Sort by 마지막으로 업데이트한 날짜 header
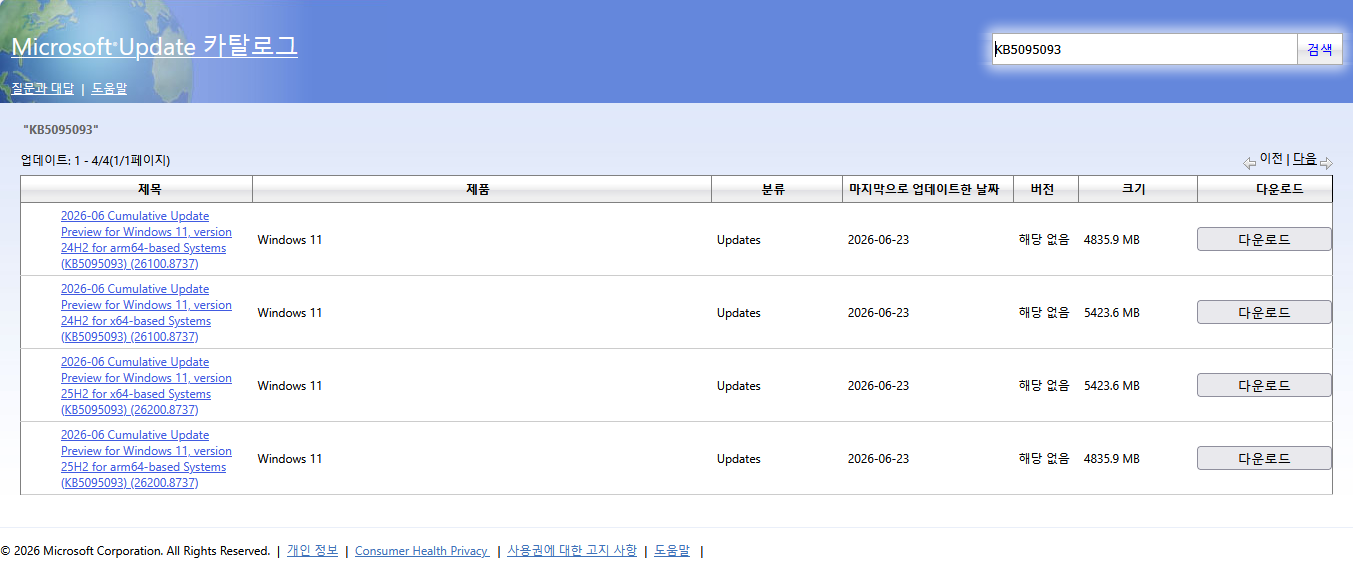 pos(928,189)
